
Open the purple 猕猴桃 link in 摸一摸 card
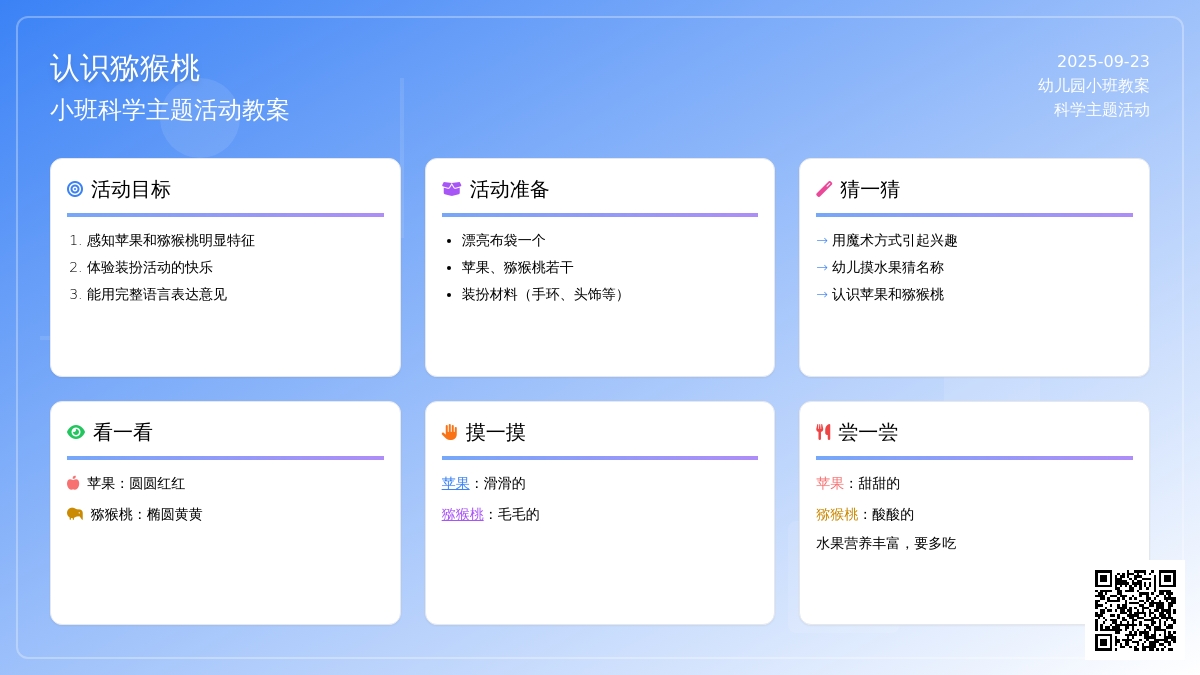point(462,514)
